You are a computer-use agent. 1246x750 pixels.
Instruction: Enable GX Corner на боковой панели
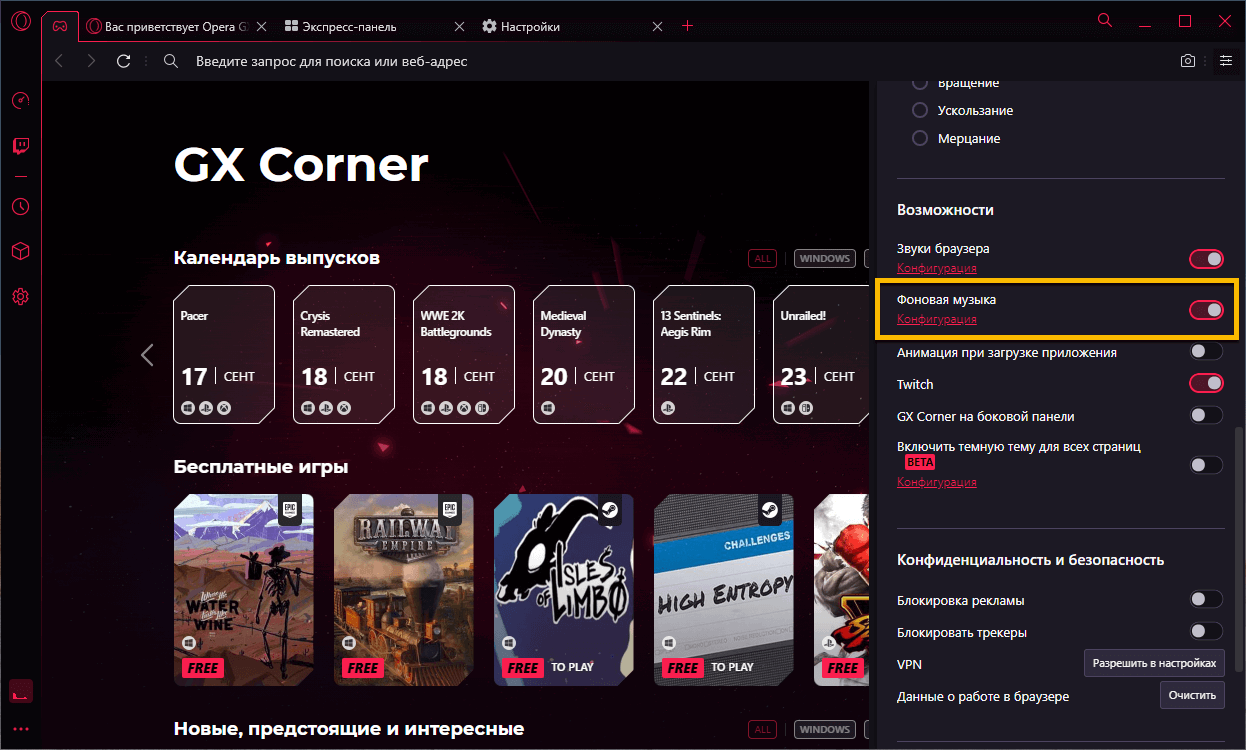(x=1206, y=416)
